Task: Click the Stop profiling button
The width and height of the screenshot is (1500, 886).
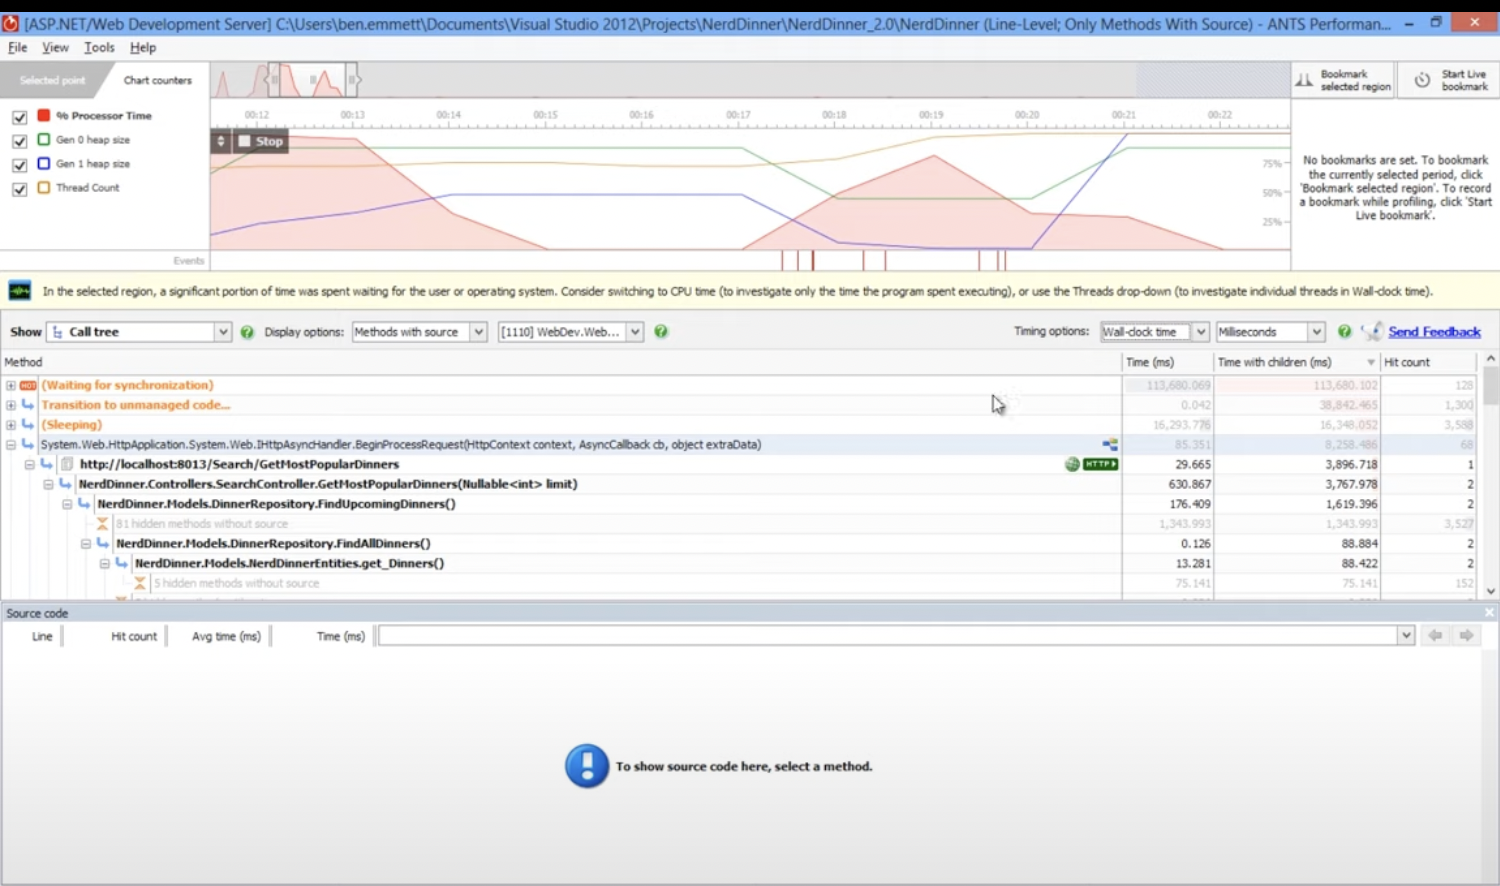Action: click(260, 141)
